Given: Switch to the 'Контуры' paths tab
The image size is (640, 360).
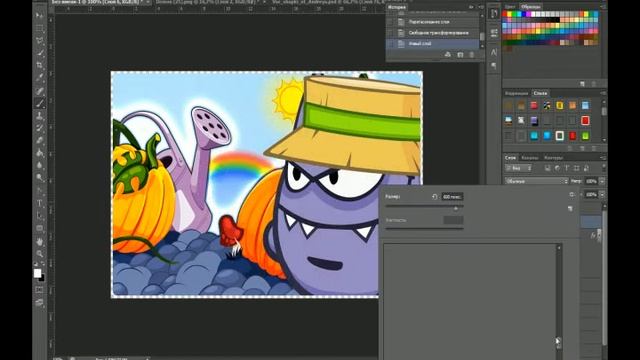Looking at the screenshot, I should (x=553, y=158).
